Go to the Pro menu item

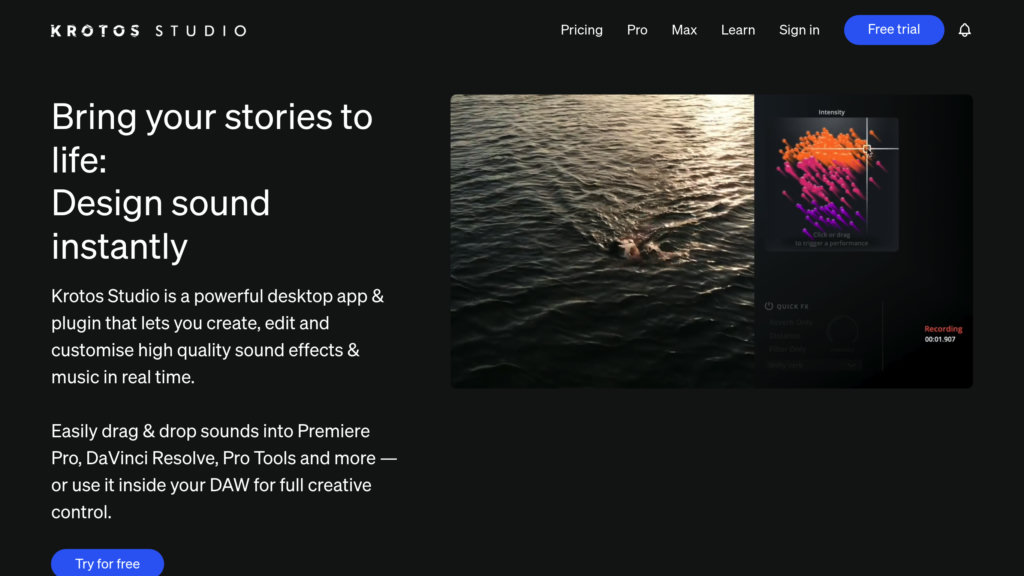click(637, 30)
